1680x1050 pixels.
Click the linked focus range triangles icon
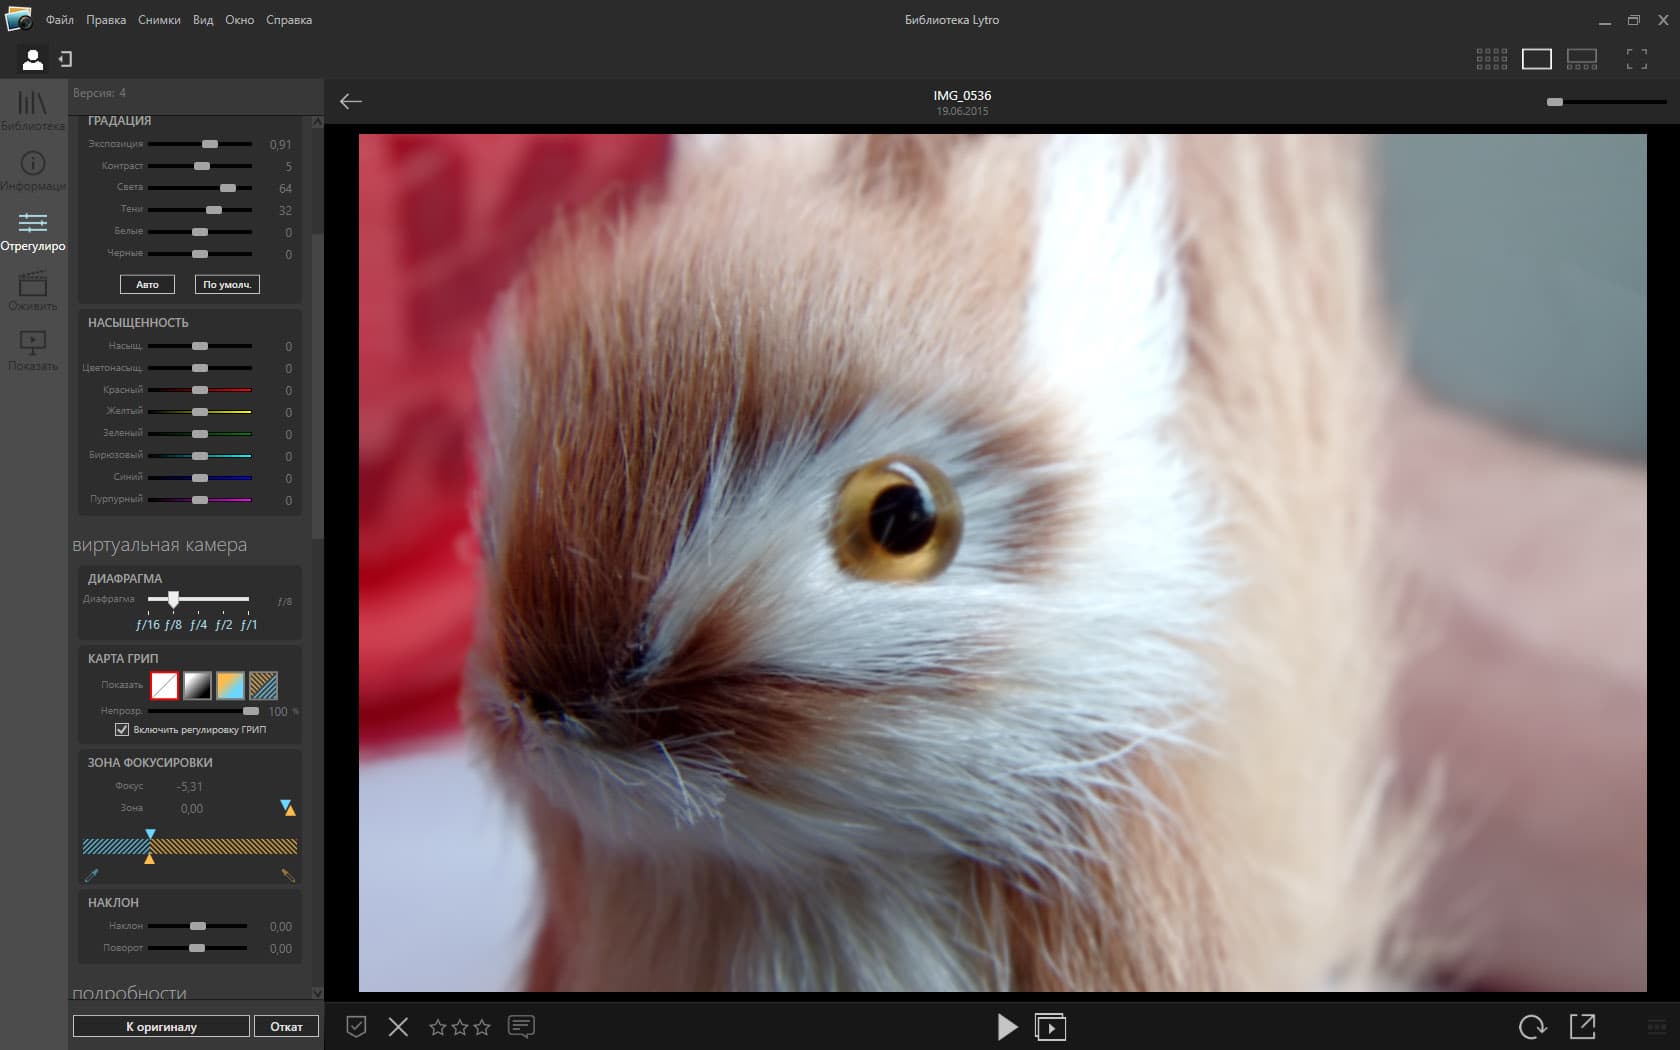click(288, 807)
